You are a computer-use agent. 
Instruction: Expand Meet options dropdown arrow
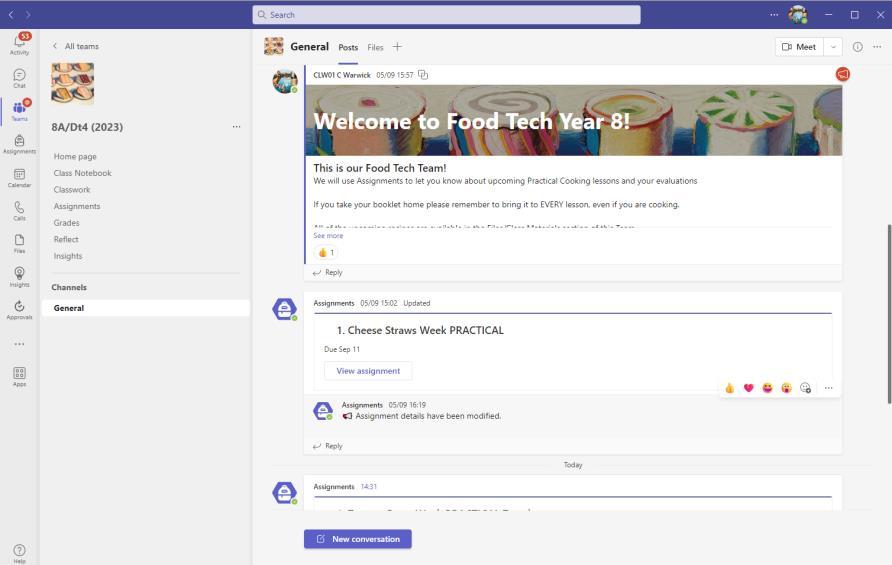point(833,47)
